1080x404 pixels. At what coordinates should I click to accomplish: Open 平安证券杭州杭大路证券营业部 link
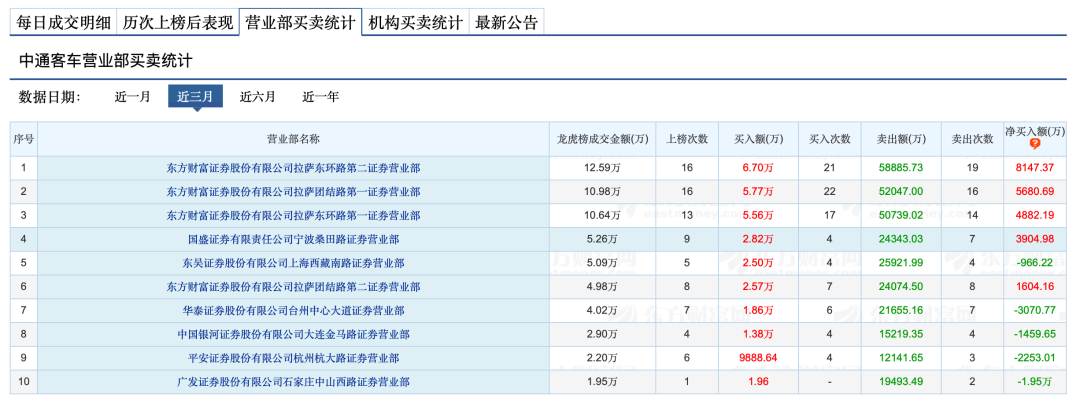pyautogui.click(x=293, y=358)
